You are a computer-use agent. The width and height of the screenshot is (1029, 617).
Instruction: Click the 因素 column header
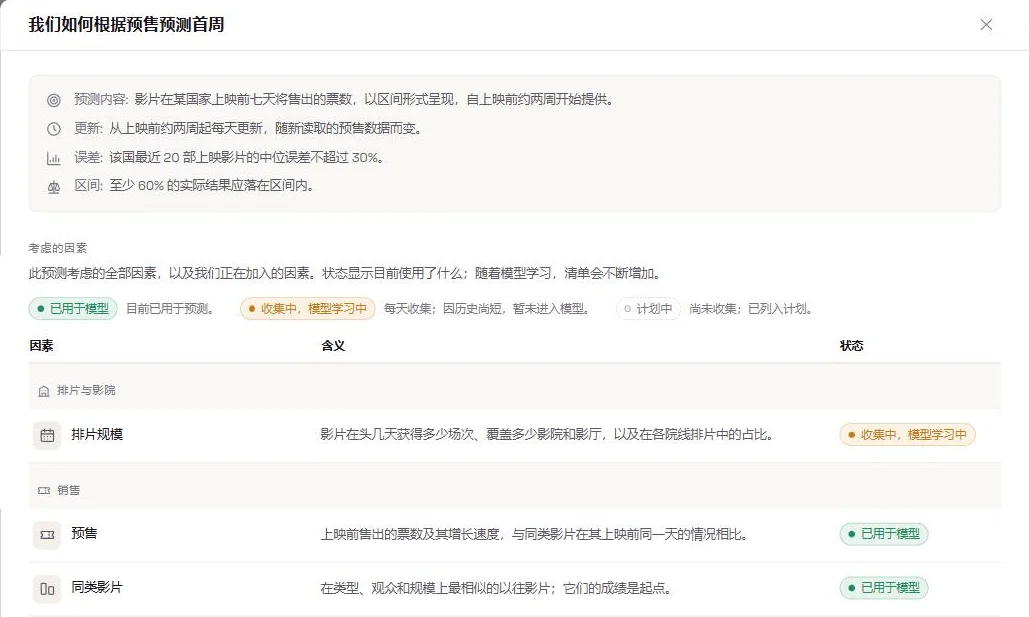pyautogui.click(x=41, y=346)
